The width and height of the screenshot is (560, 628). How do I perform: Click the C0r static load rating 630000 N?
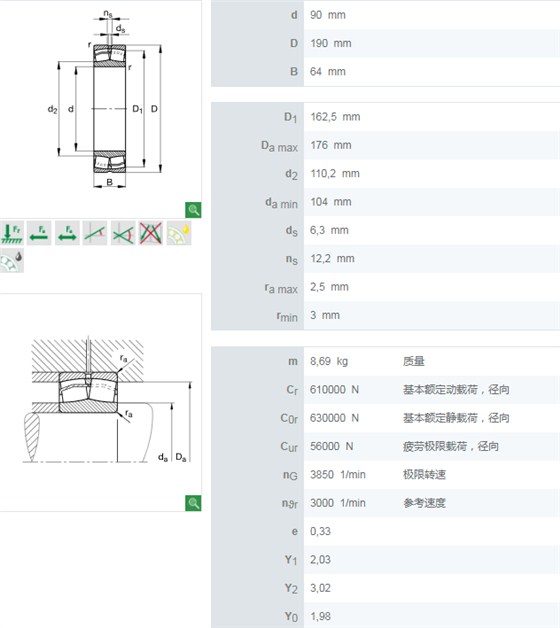(334, 418)
